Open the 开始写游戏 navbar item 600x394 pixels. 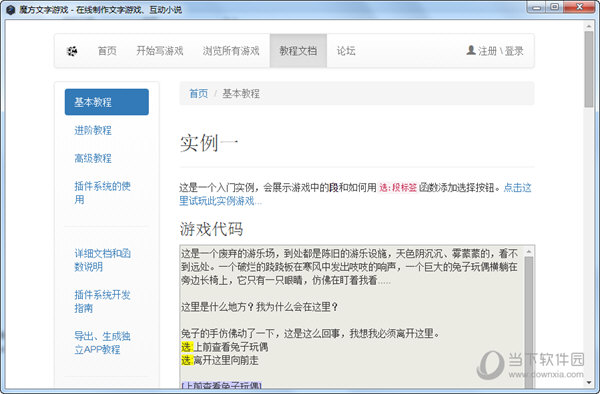tap(160, 51)
